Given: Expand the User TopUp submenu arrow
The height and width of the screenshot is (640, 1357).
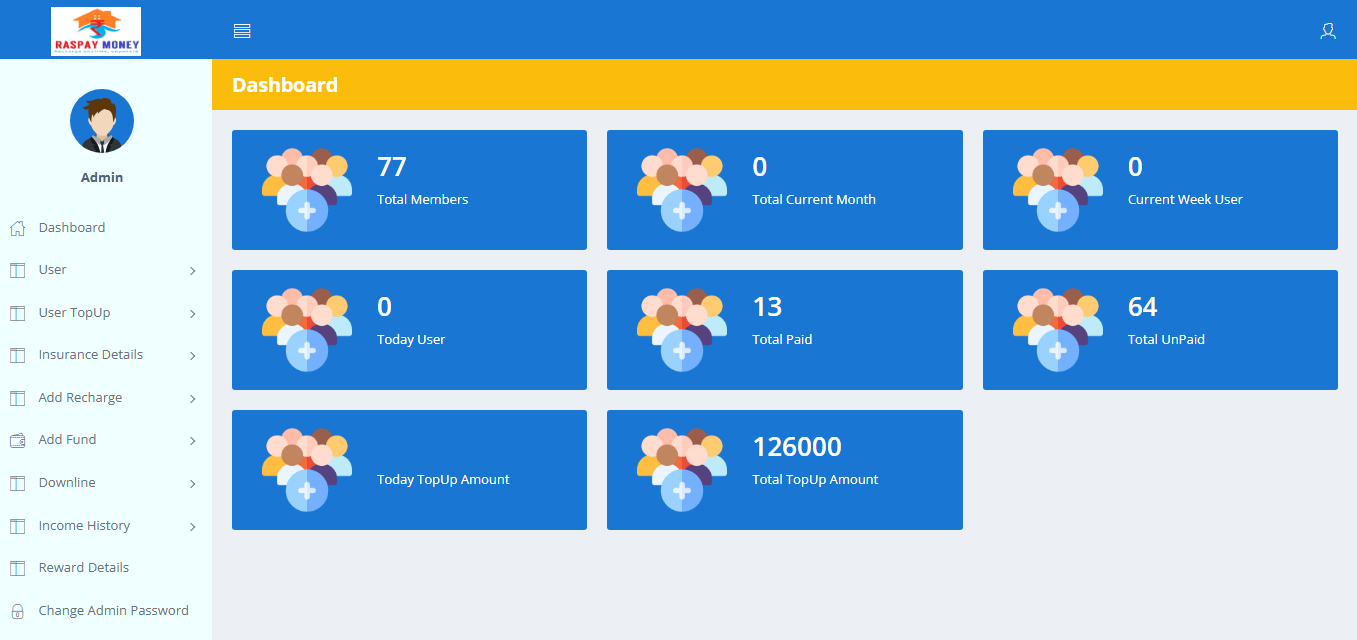Looking at the screenshot, I should [192, 314].
